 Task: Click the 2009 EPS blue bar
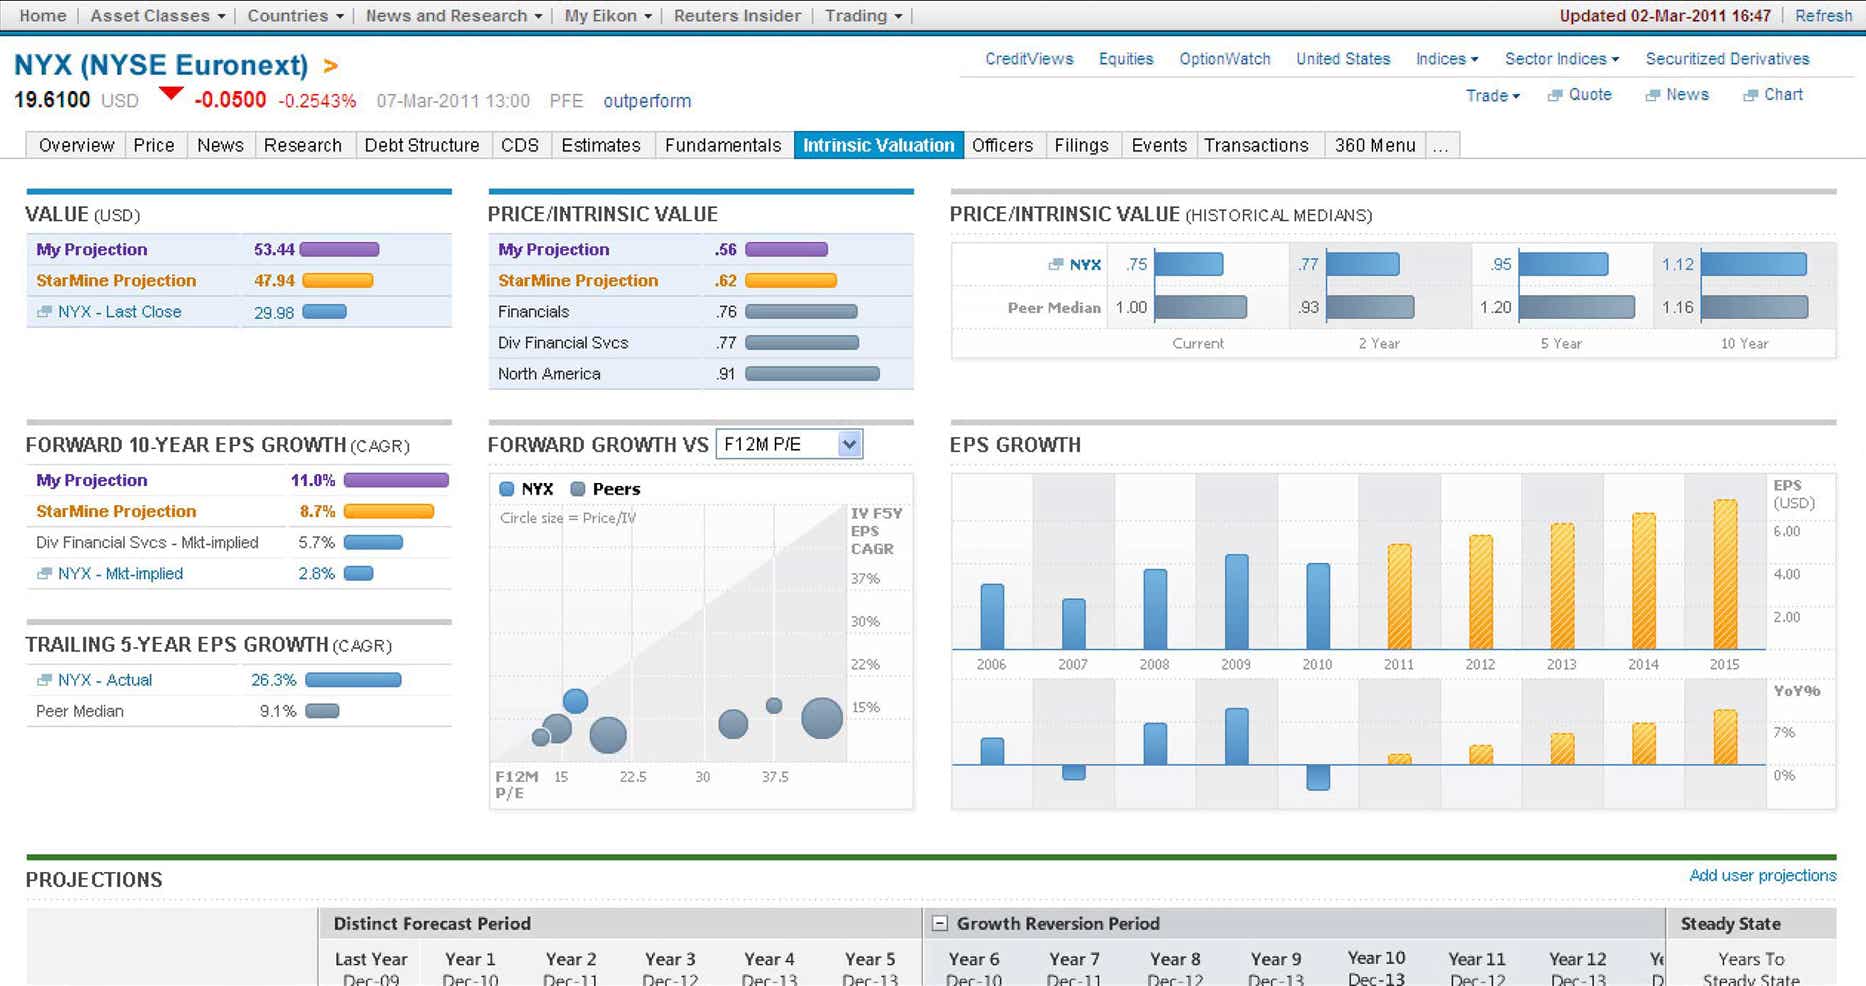click(1236, 602)
